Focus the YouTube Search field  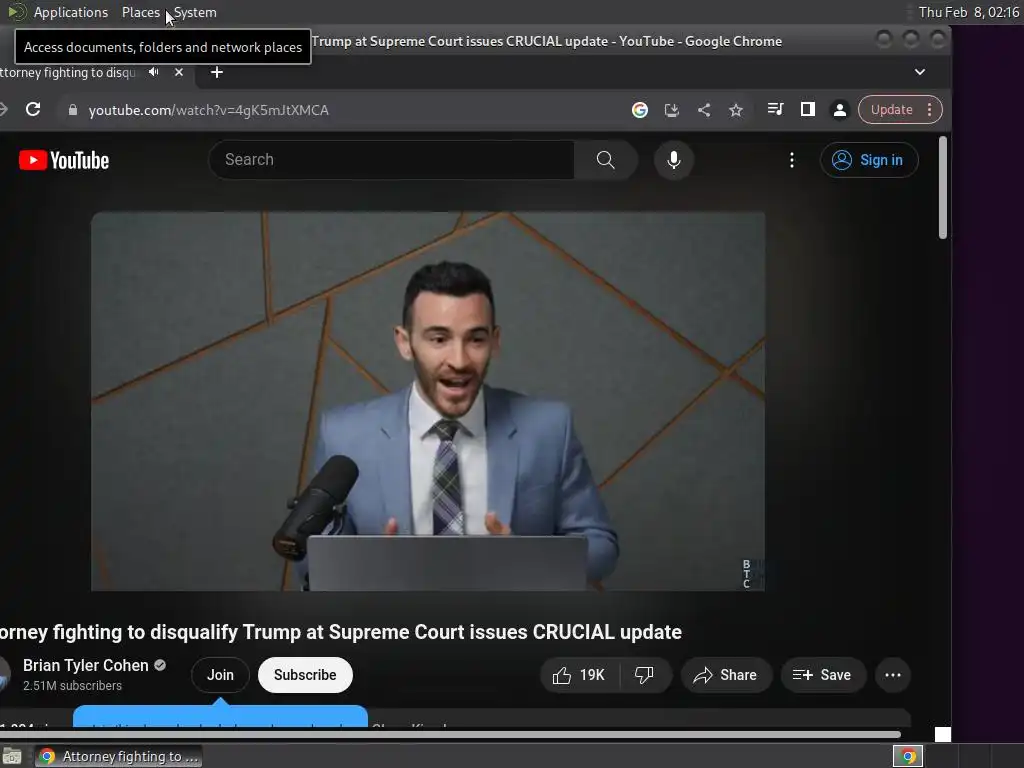[x=392, y=159]
